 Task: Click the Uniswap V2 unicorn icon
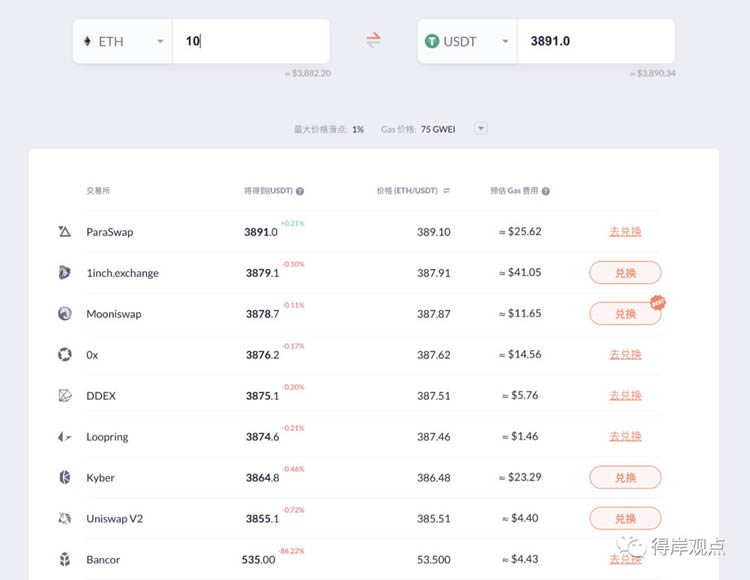pos(65,519)
